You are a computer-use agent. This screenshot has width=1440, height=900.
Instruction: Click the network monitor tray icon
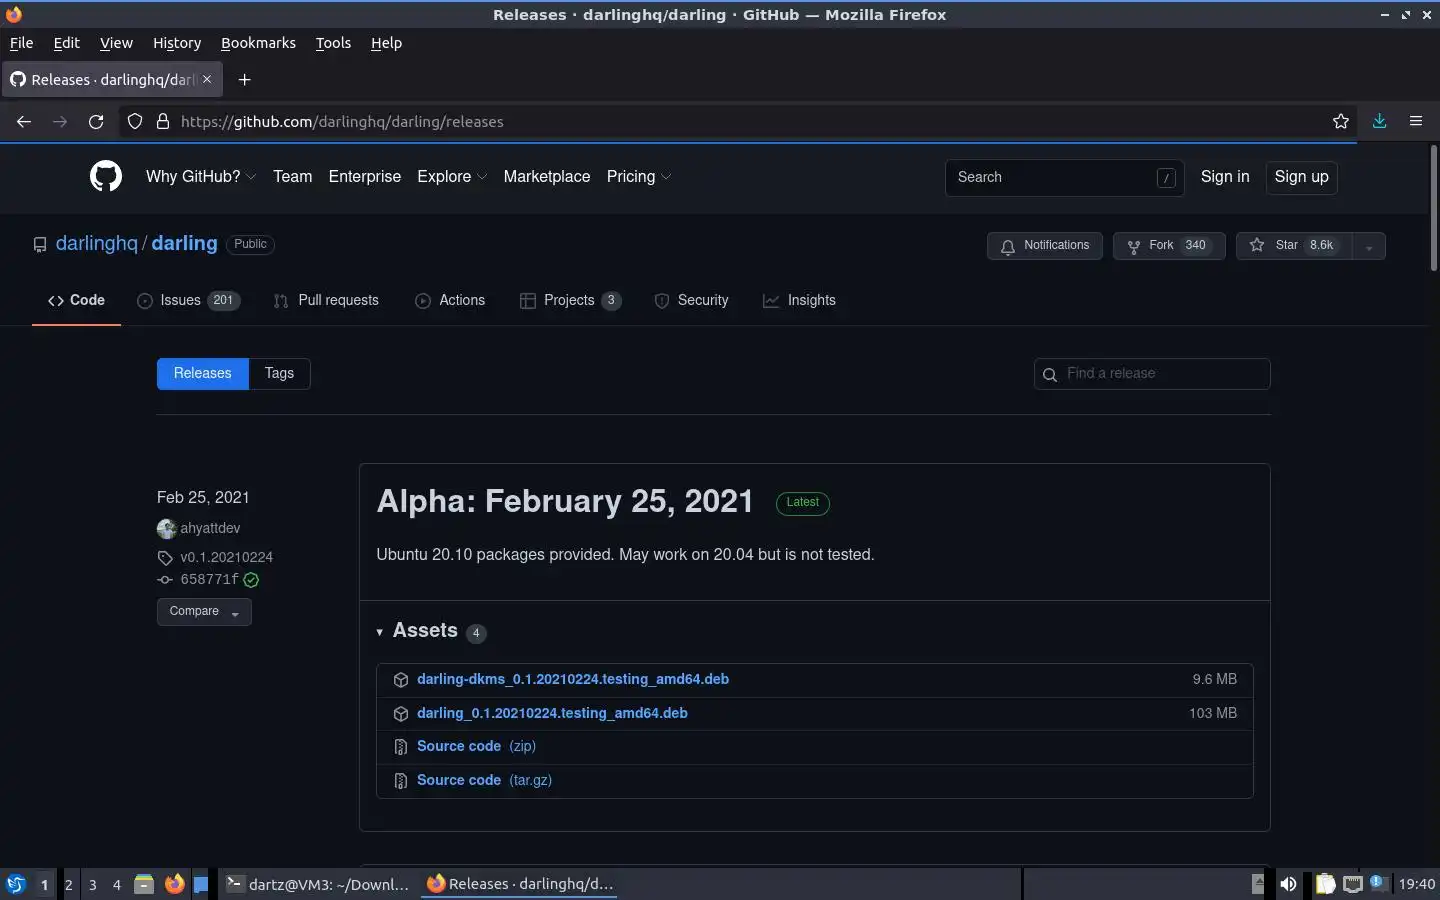pos(1352,884)
